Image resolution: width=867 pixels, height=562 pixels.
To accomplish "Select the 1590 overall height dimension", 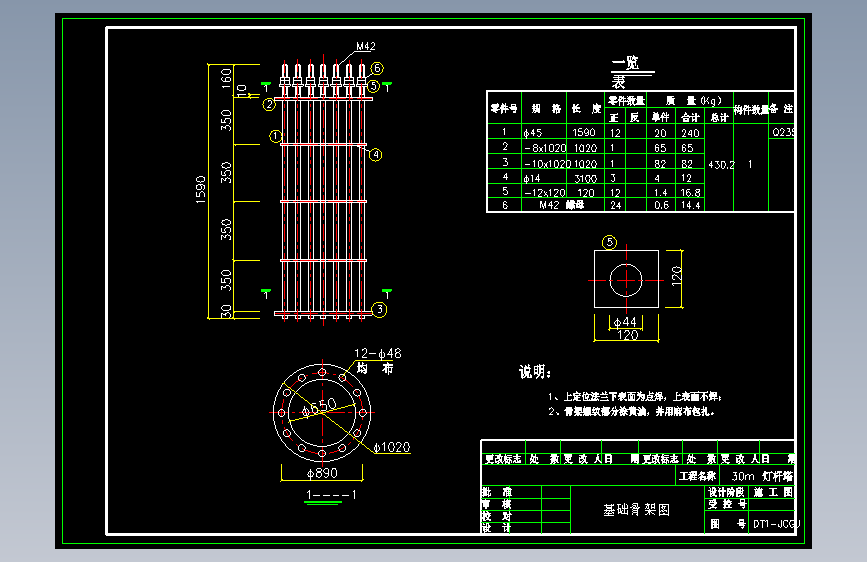I will click(x=201, y=190).
